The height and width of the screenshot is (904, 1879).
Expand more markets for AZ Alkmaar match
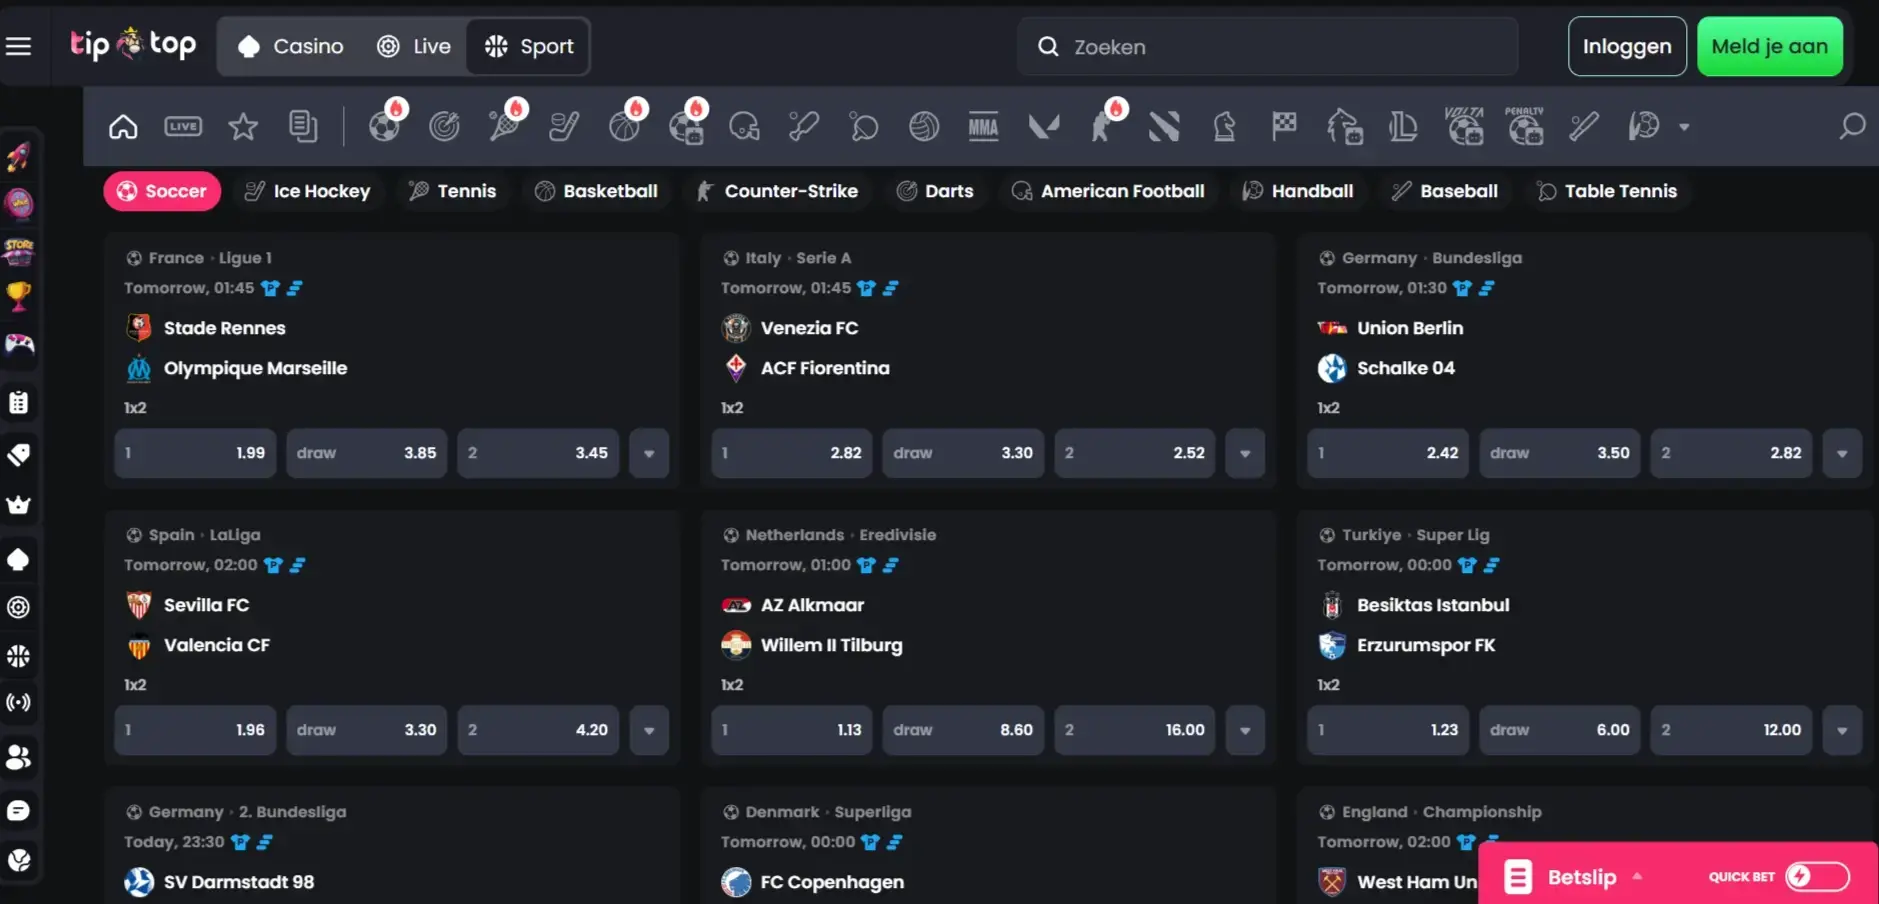[1245, 730]
